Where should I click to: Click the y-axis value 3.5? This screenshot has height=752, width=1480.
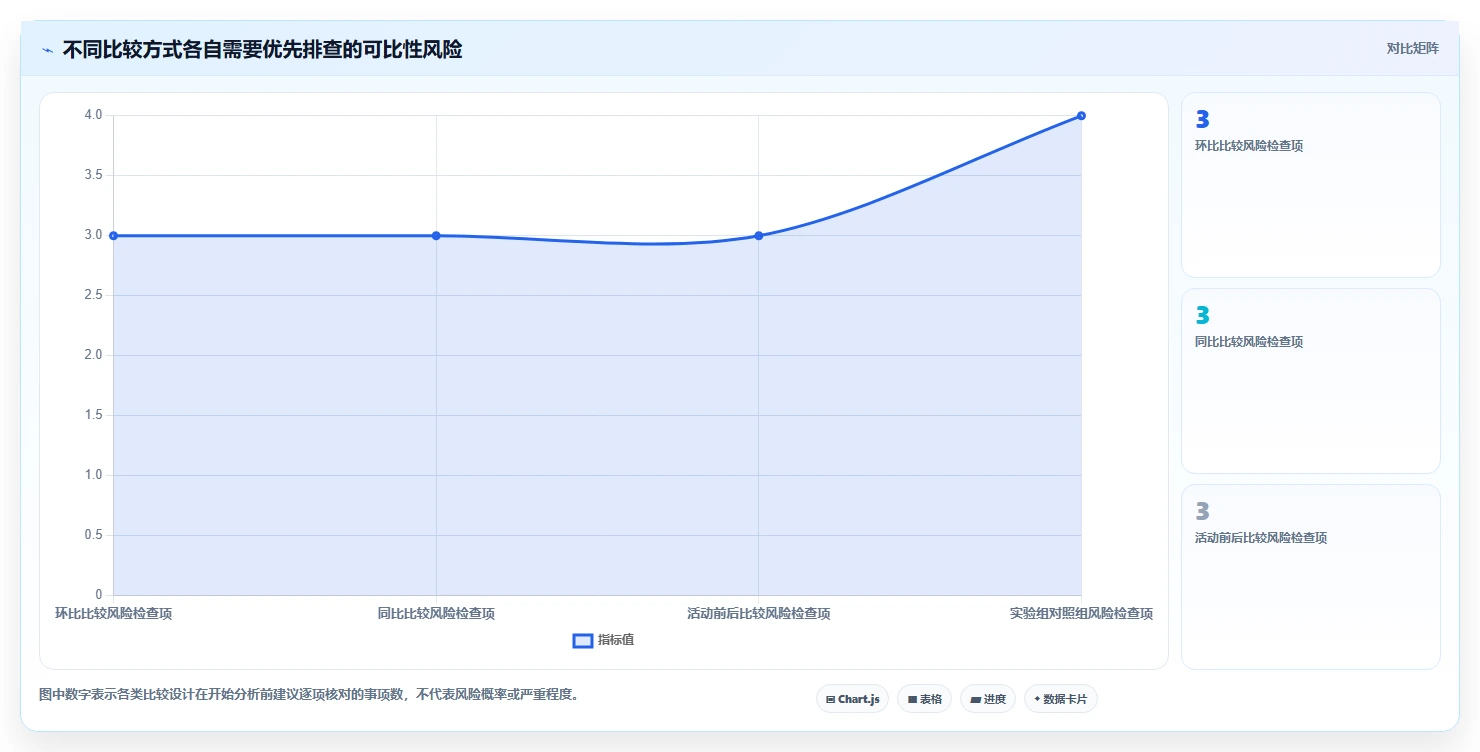93,175
